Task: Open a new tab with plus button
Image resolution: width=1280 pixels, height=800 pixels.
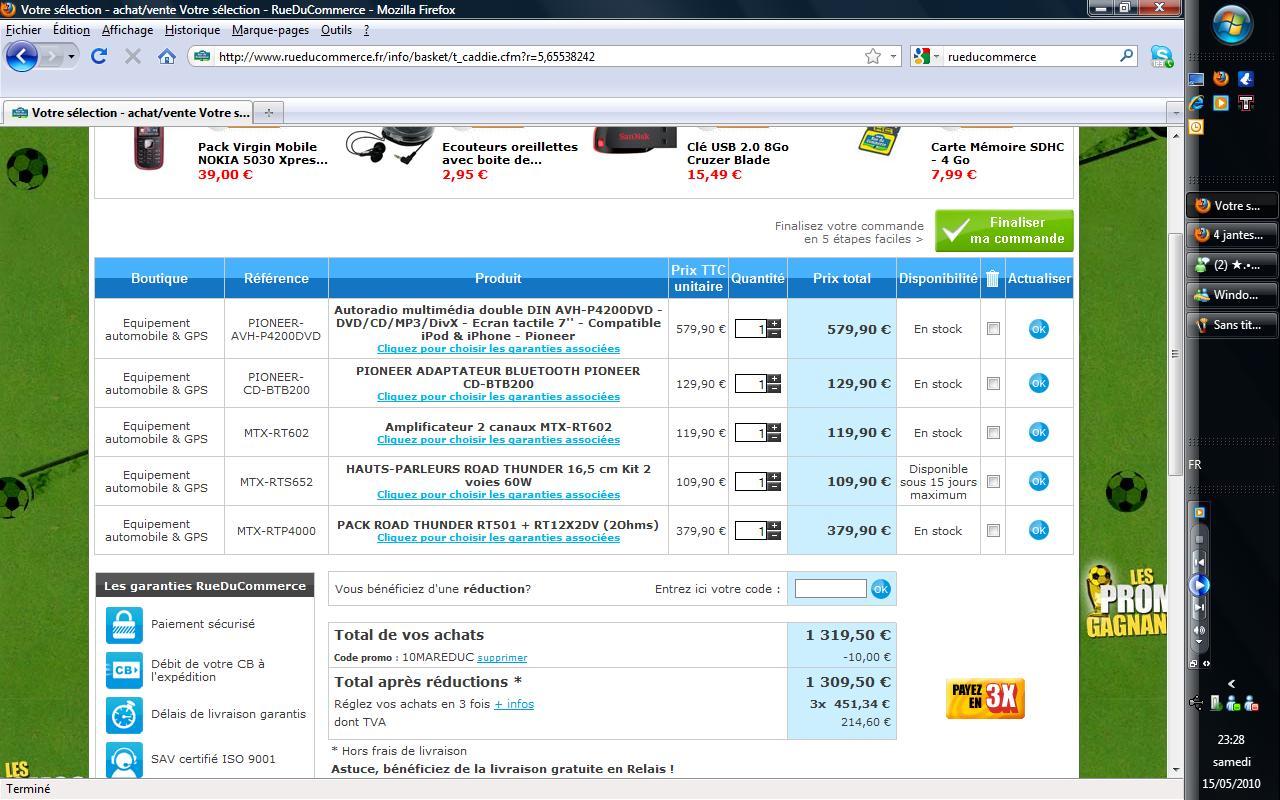Action: (x=268, y=112)
